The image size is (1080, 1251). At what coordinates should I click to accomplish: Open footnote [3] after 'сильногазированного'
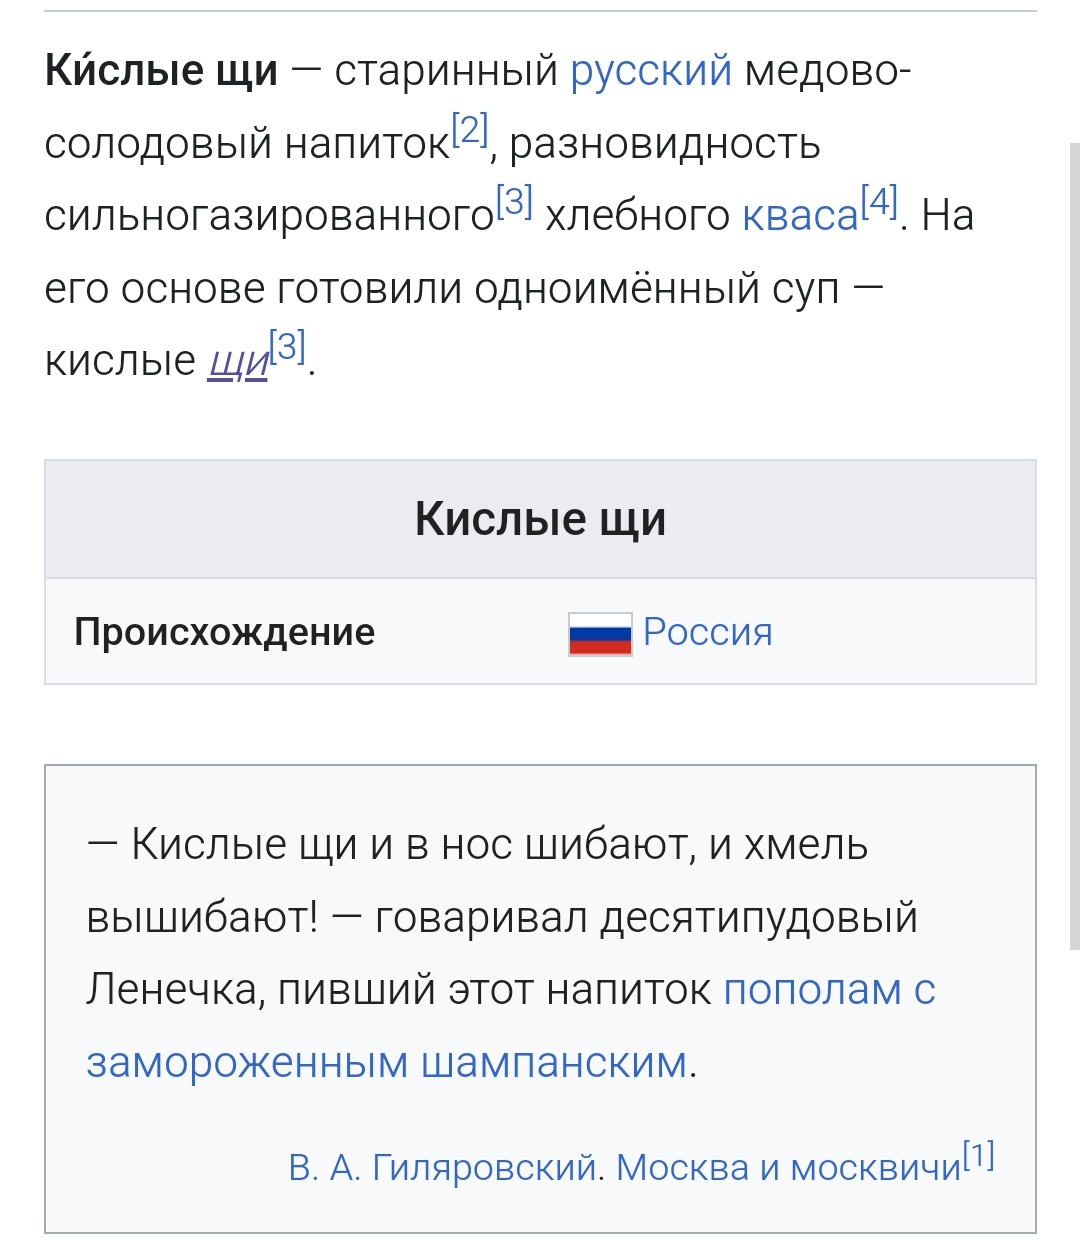(514, 201)
